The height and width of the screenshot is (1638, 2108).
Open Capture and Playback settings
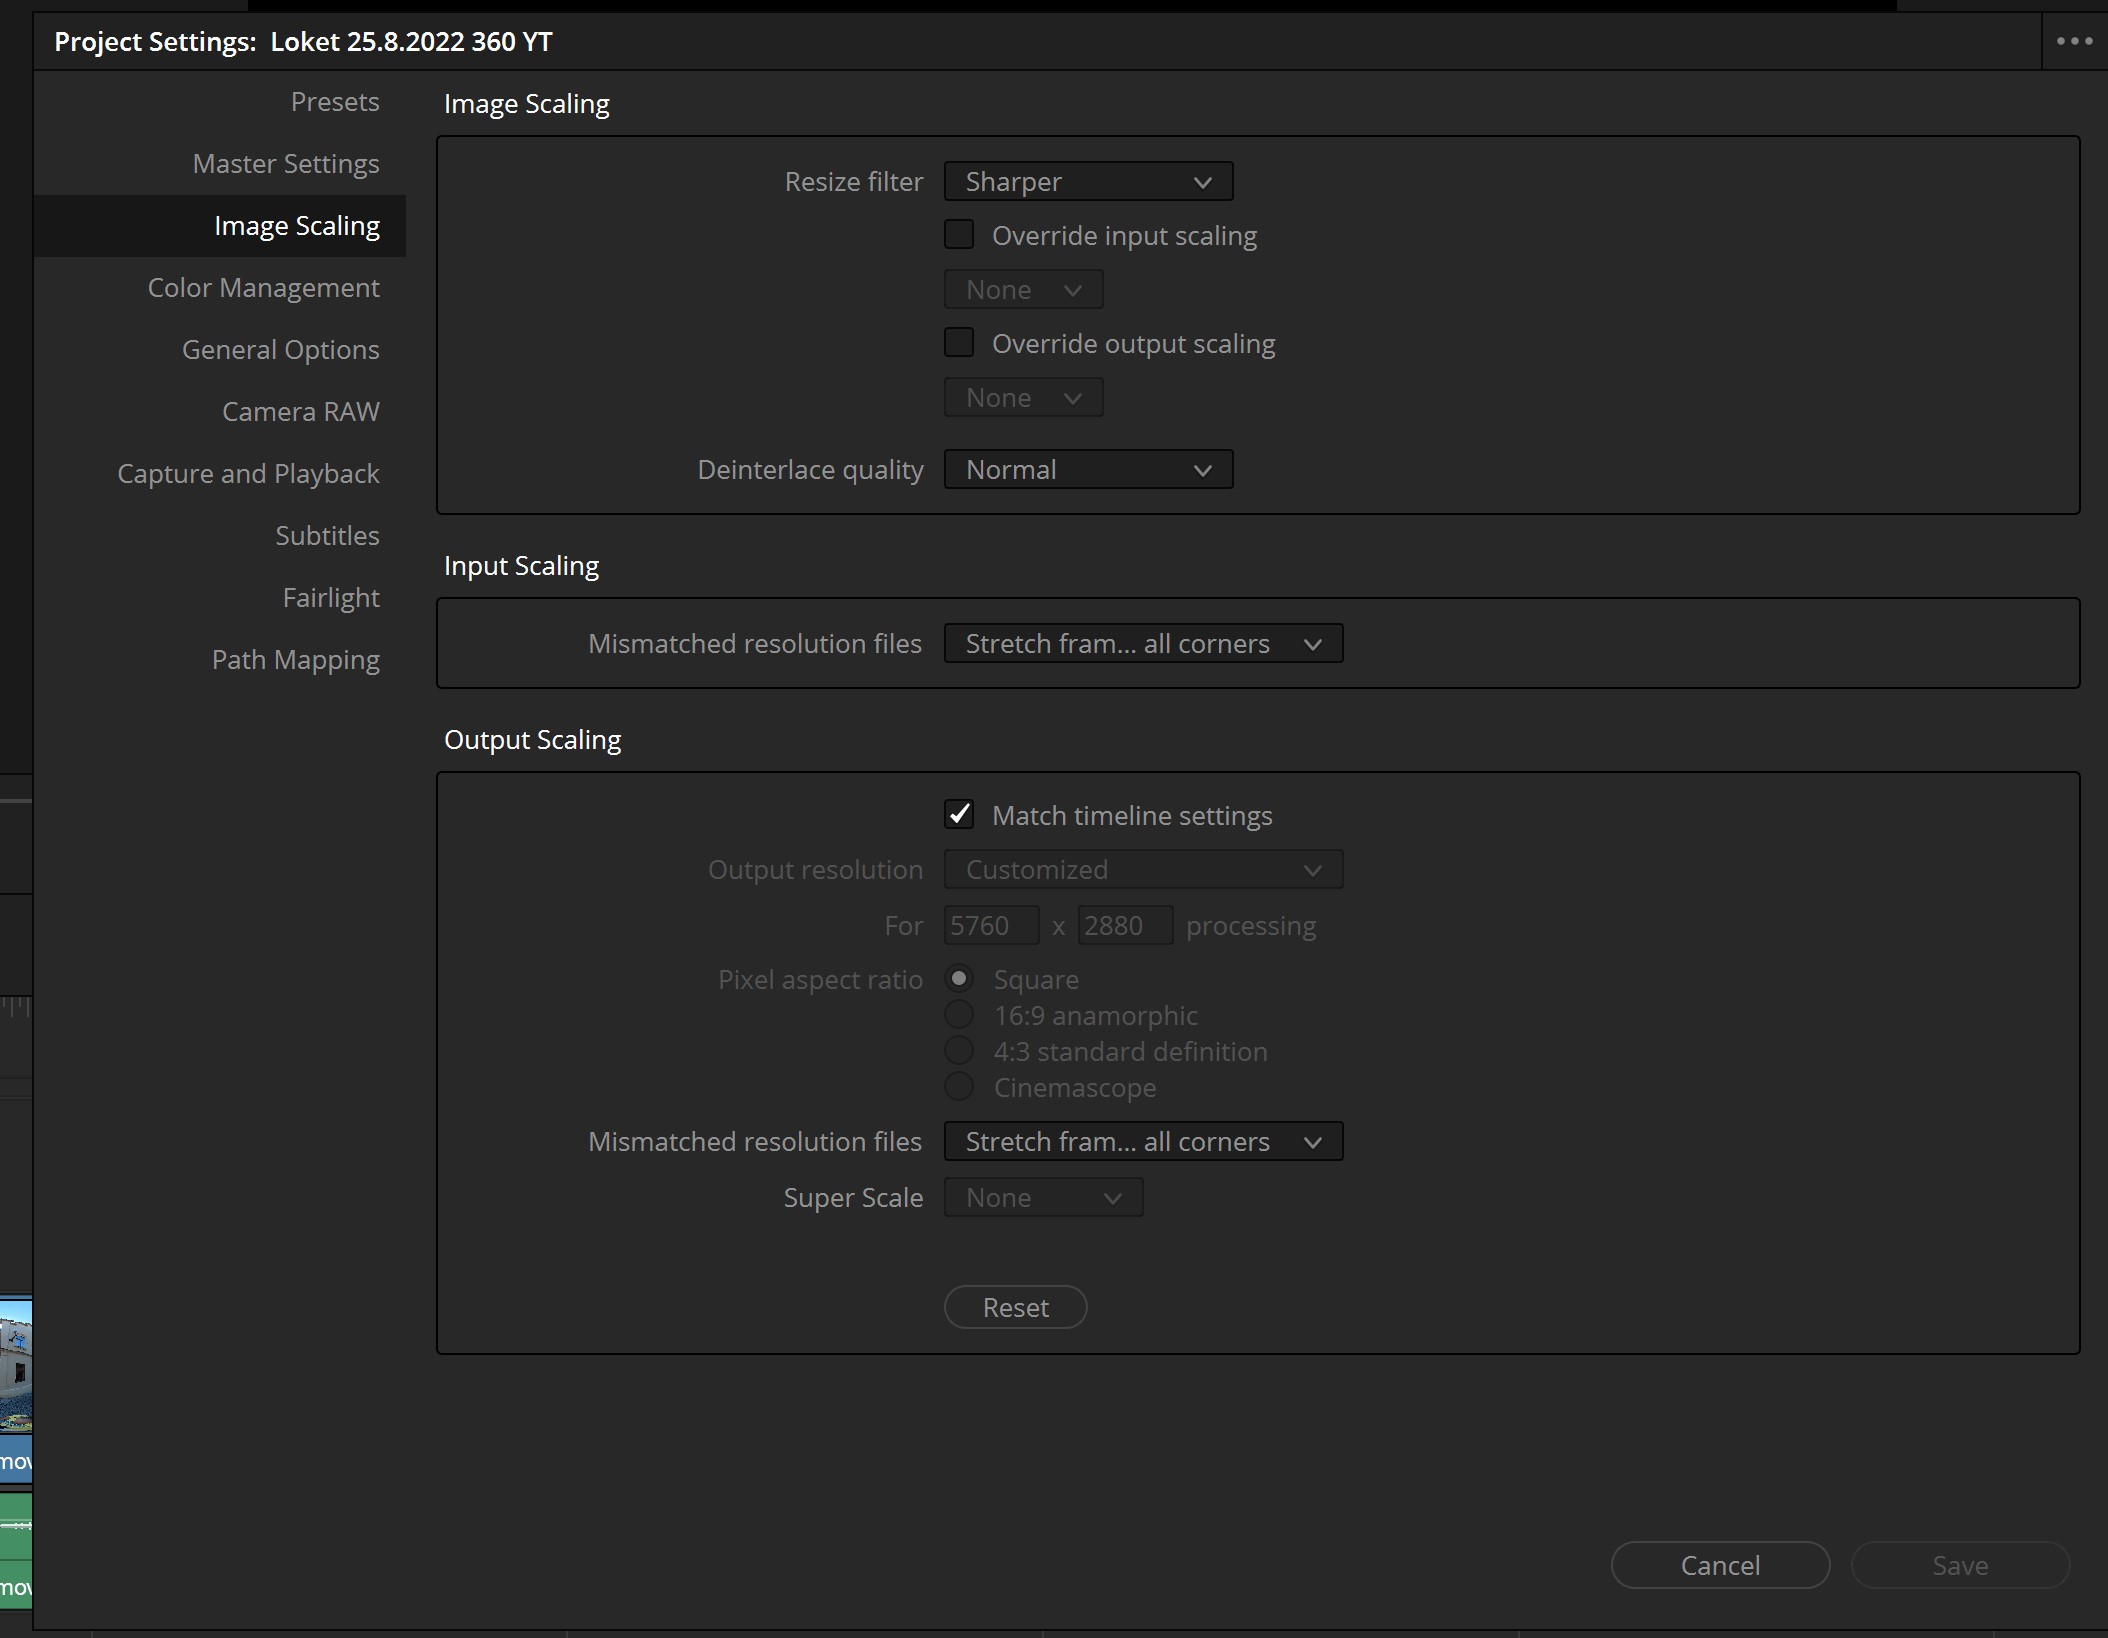pos(248,474)
